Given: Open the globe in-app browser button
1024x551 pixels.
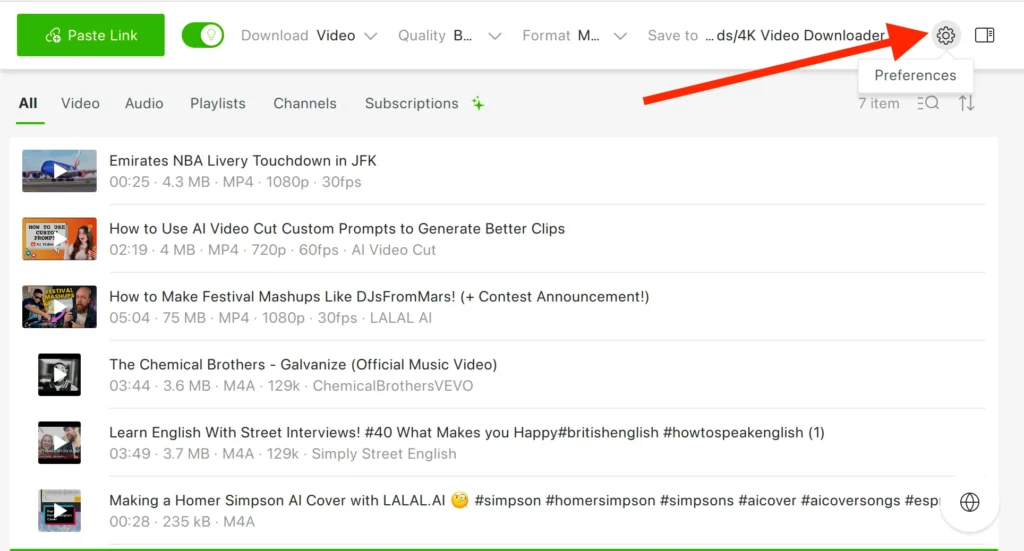Looking at the screenshot, I should point(970,502).
